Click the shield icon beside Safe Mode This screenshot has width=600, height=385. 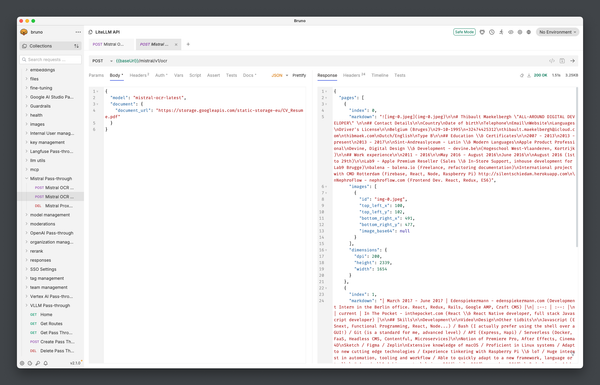[x=482, y=32]
